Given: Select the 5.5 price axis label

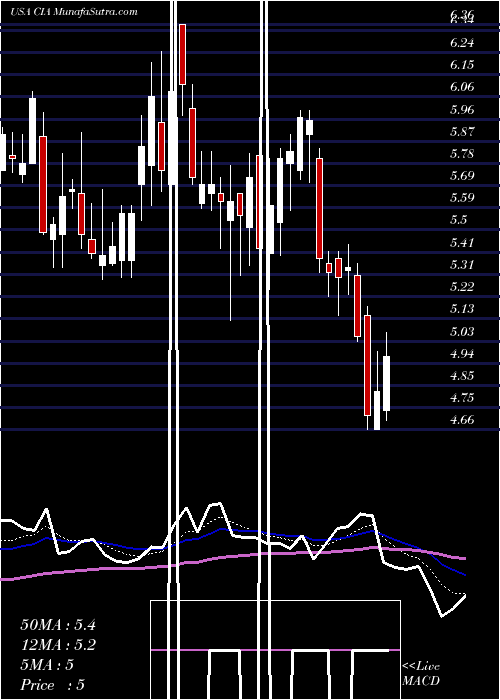Looking at the screenshot, I should pos(458,220).
